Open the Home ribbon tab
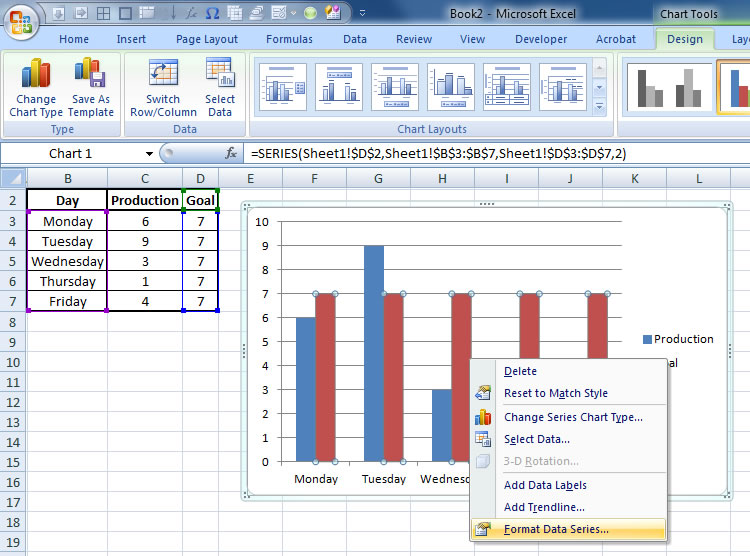750x556 pixels. click(x=74, y=39)
